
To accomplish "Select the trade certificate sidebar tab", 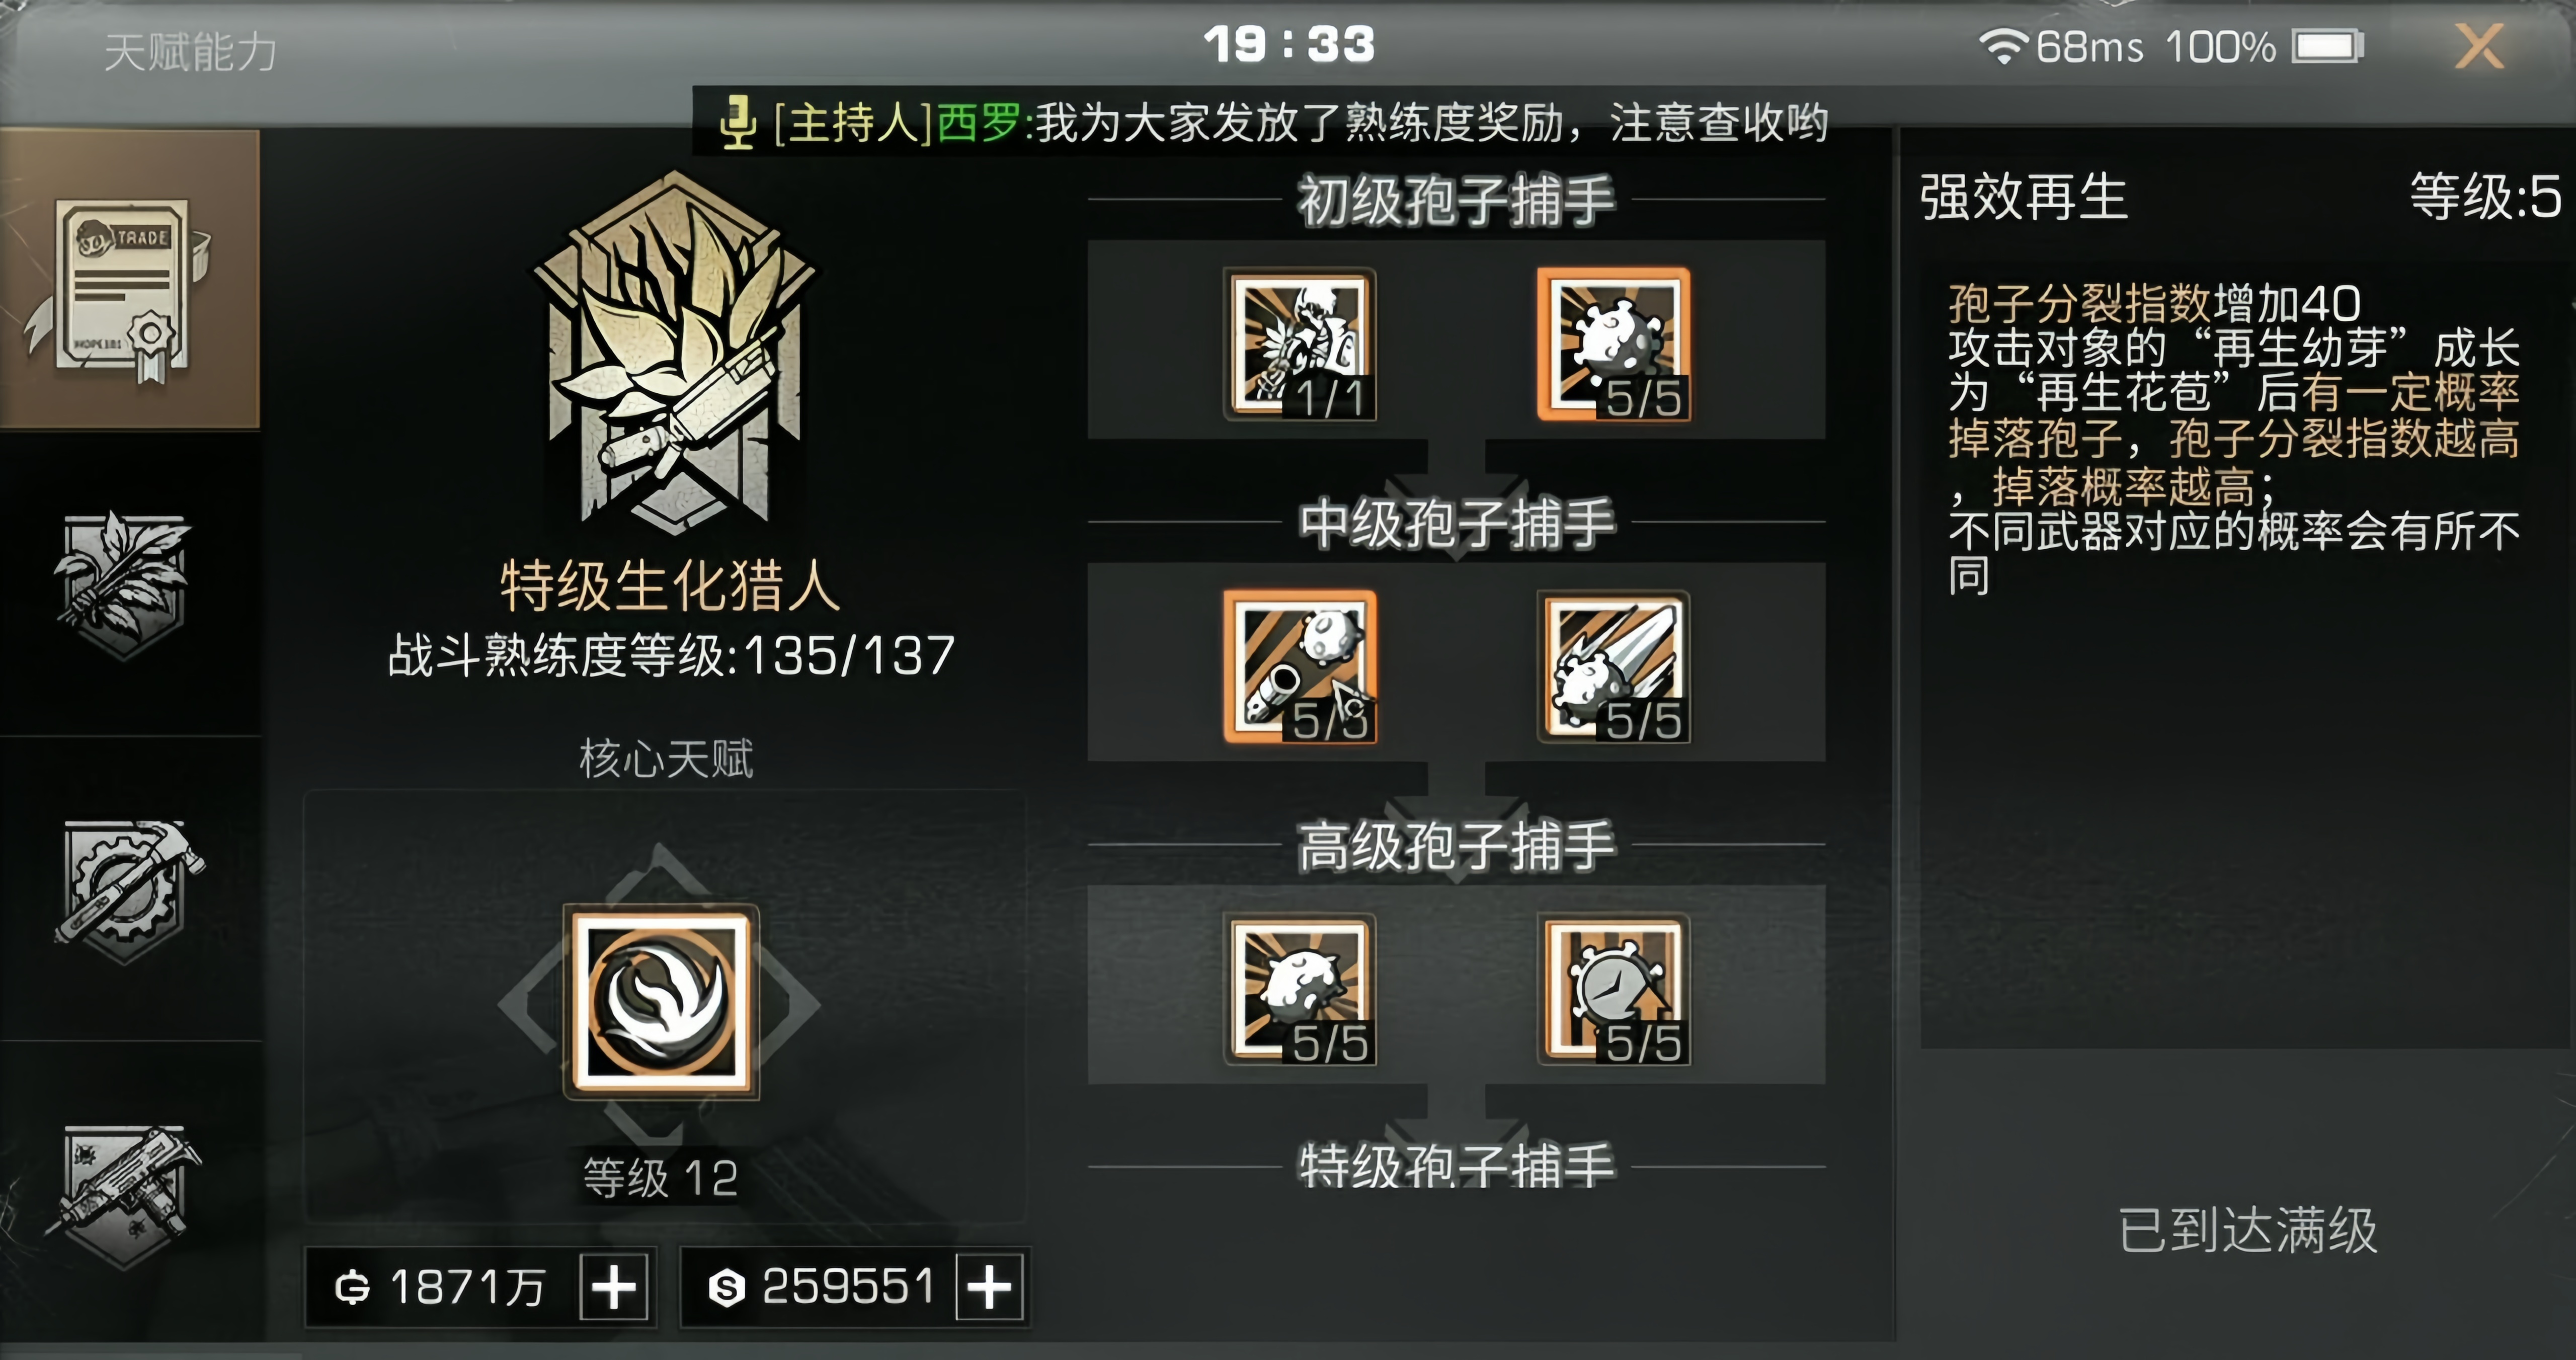I will tap(129, 279).
